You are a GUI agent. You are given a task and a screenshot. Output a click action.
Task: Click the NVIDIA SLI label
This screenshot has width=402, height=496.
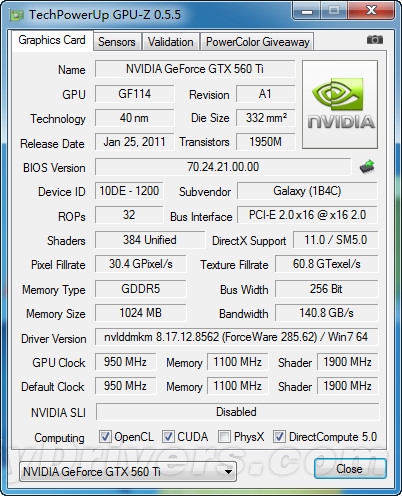58,413
